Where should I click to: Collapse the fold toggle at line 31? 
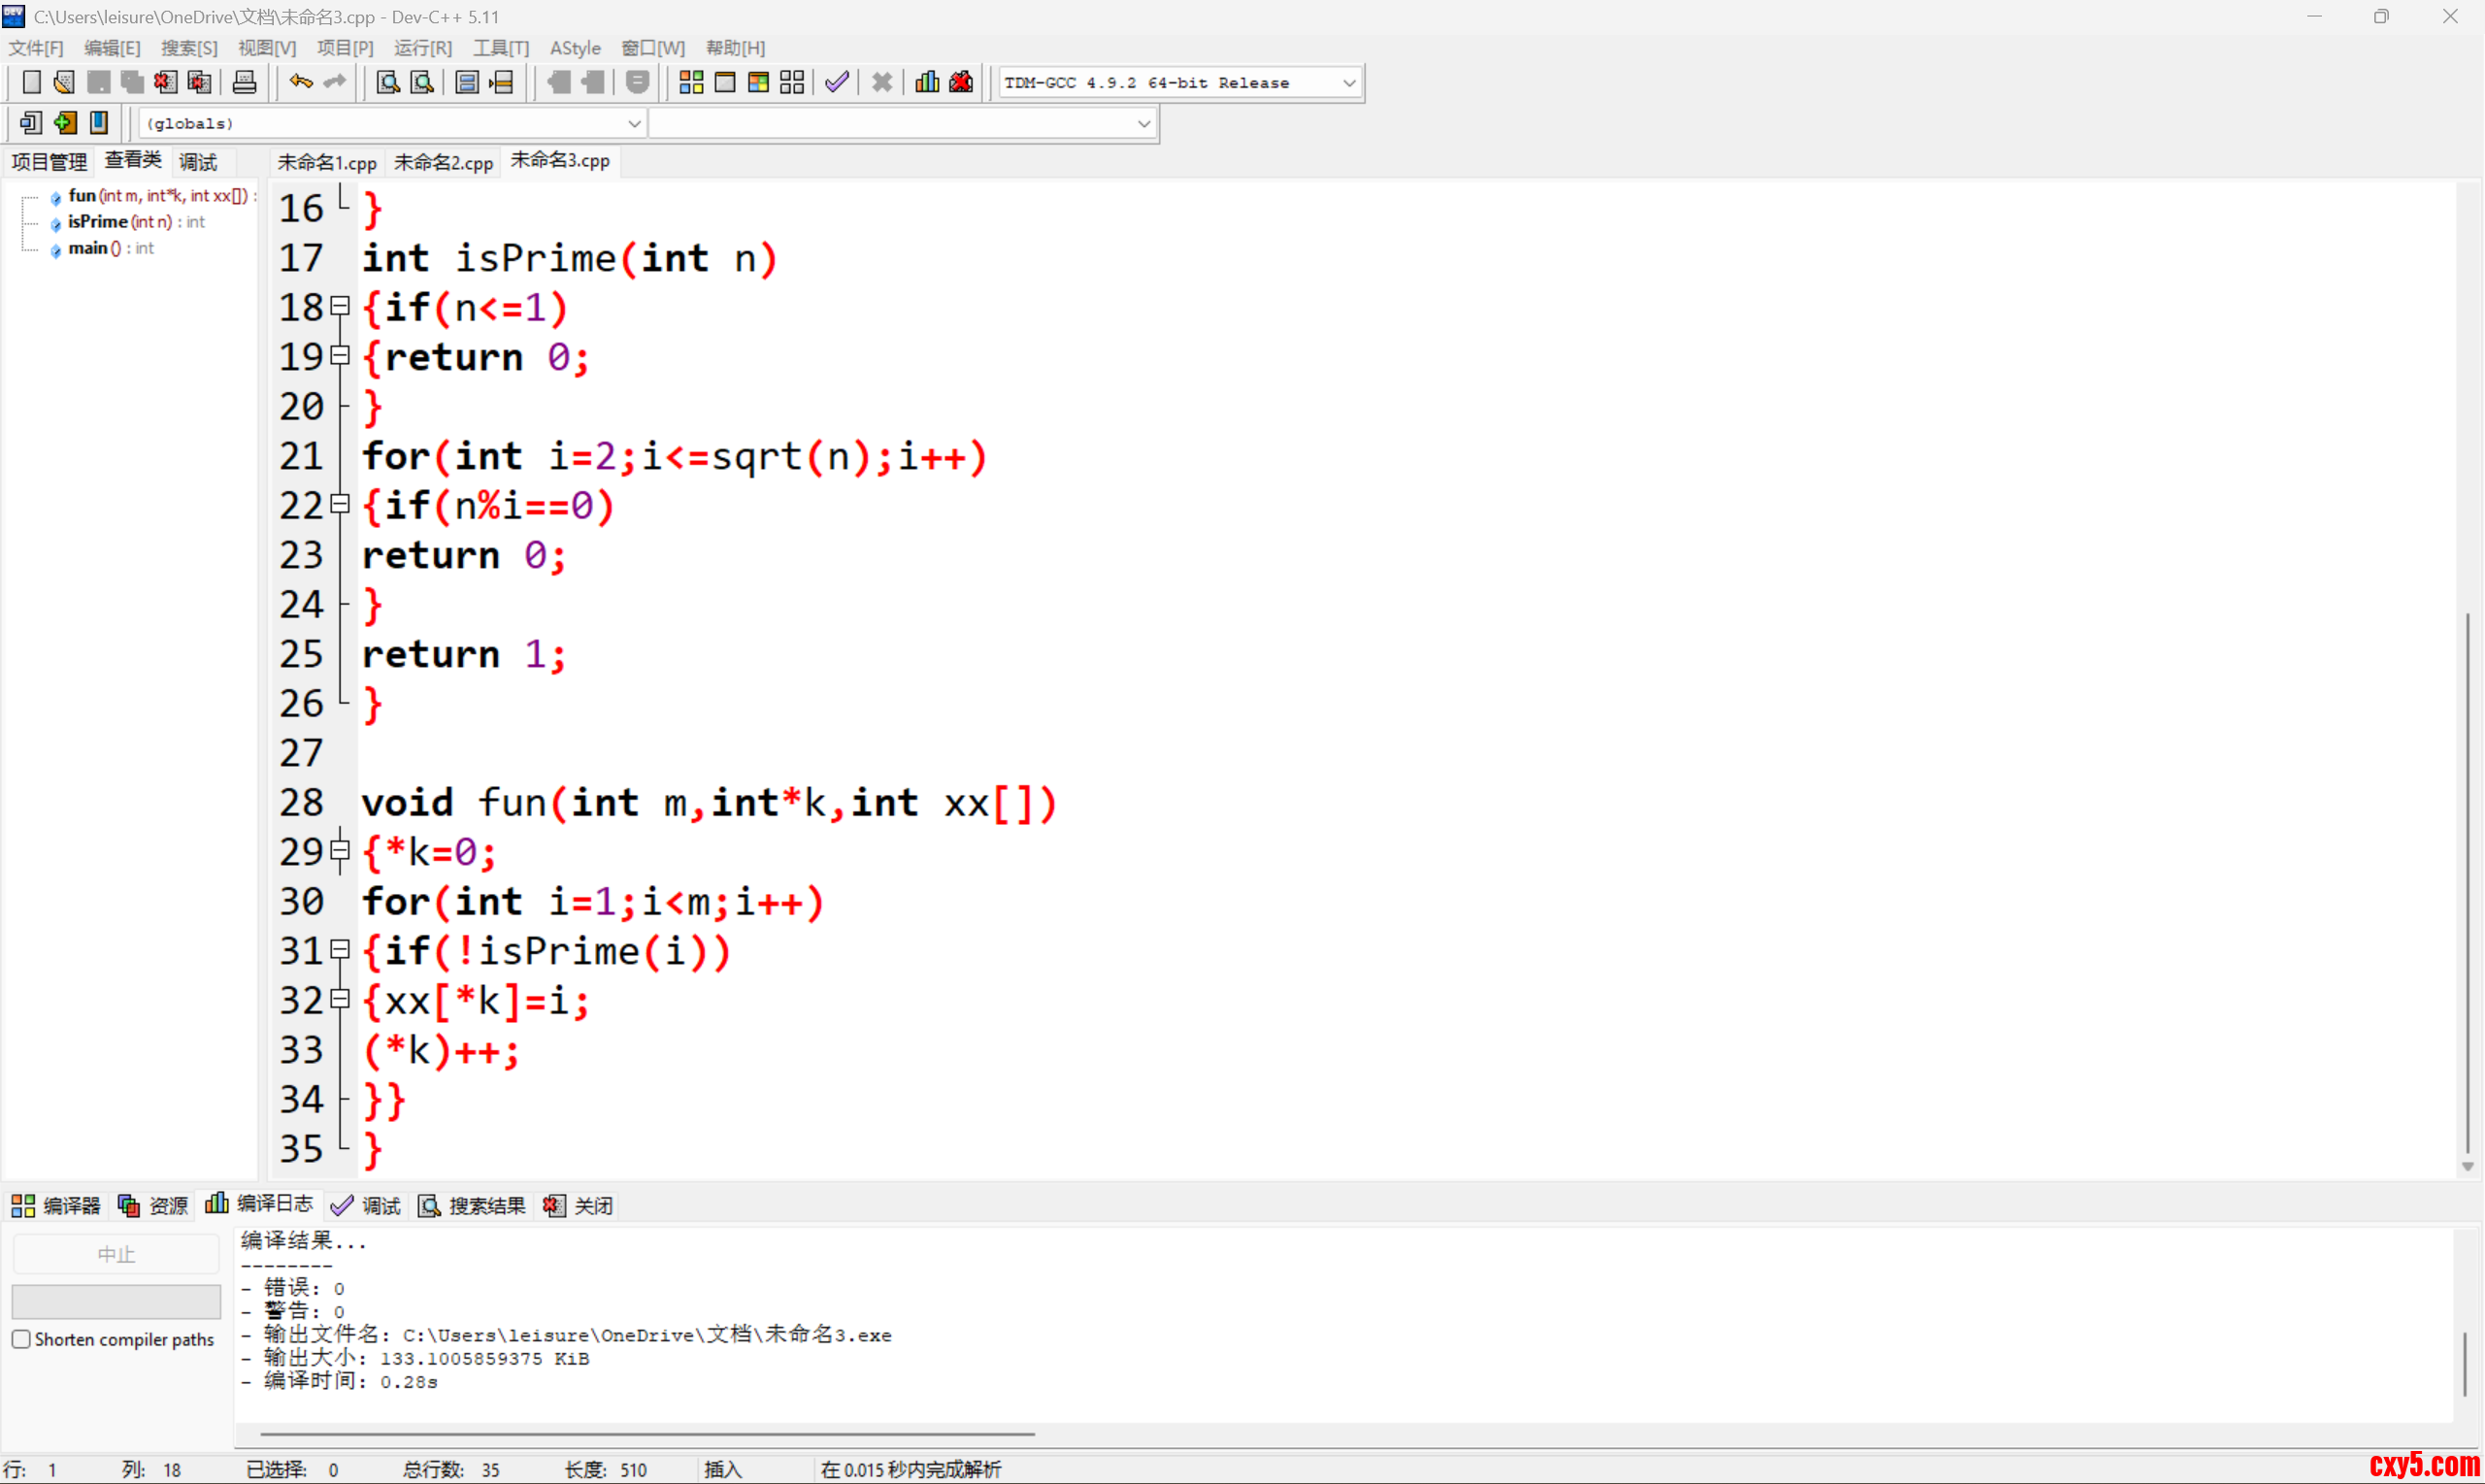(x=340, y=950)
